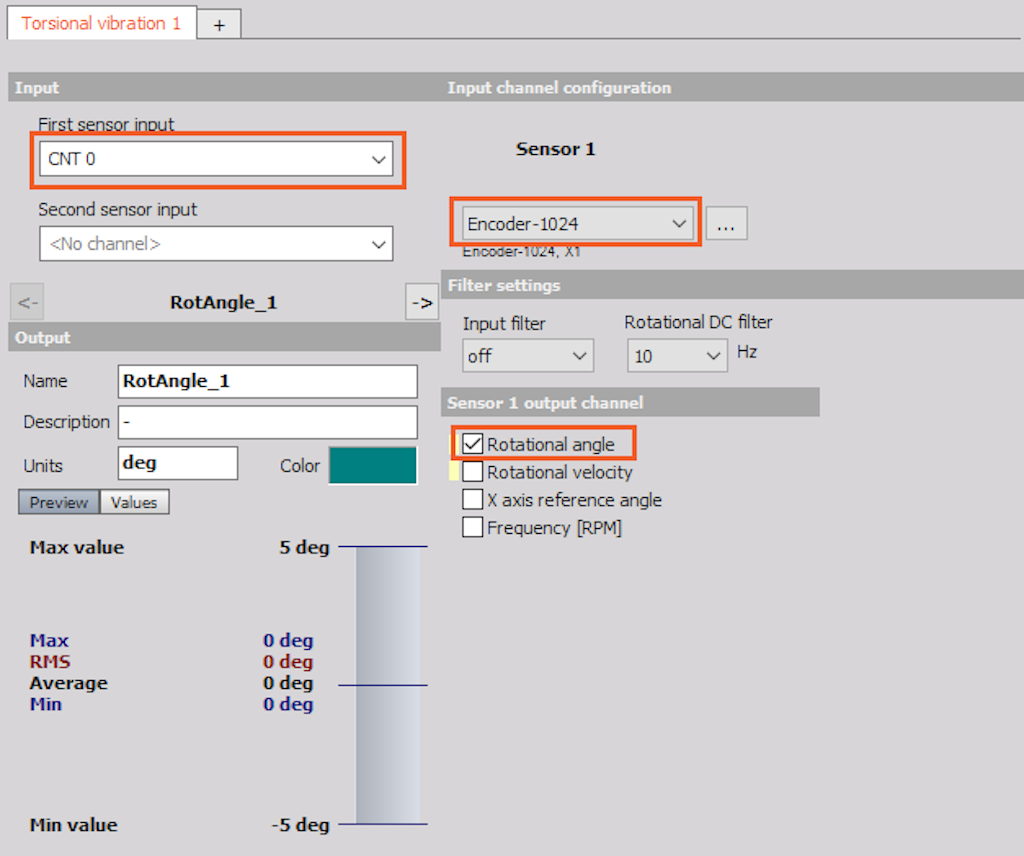
Task: Select the Preview button
Action: coord(59,502)
